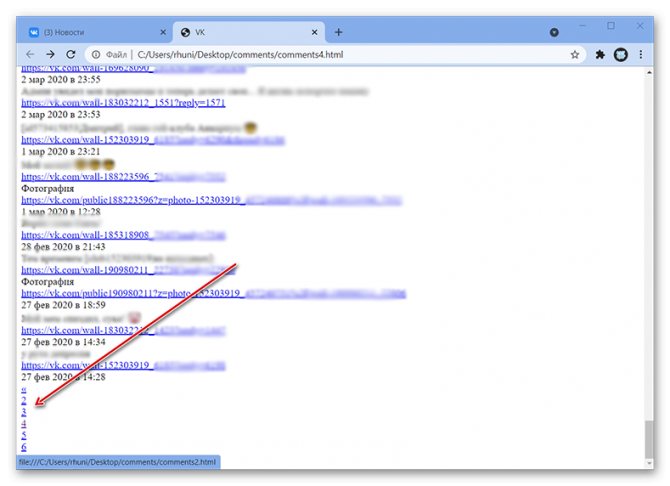Switch to the (3) Новости tab
The height and width of the screenshot is (486, 670).
coord(95,32)
